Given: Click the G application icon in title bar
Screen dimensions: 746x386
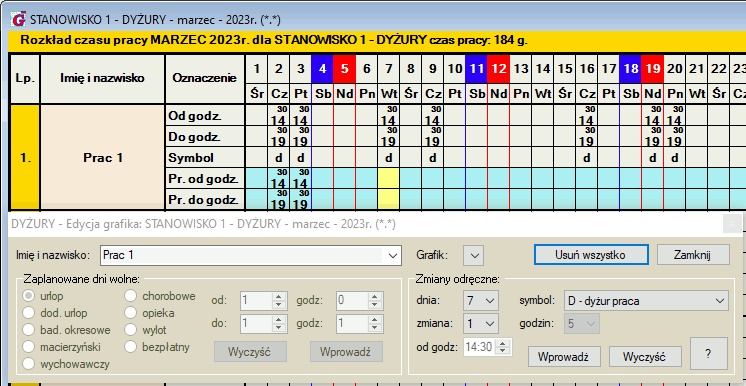Looking at the screenshot, I should [x=20, y=20].
